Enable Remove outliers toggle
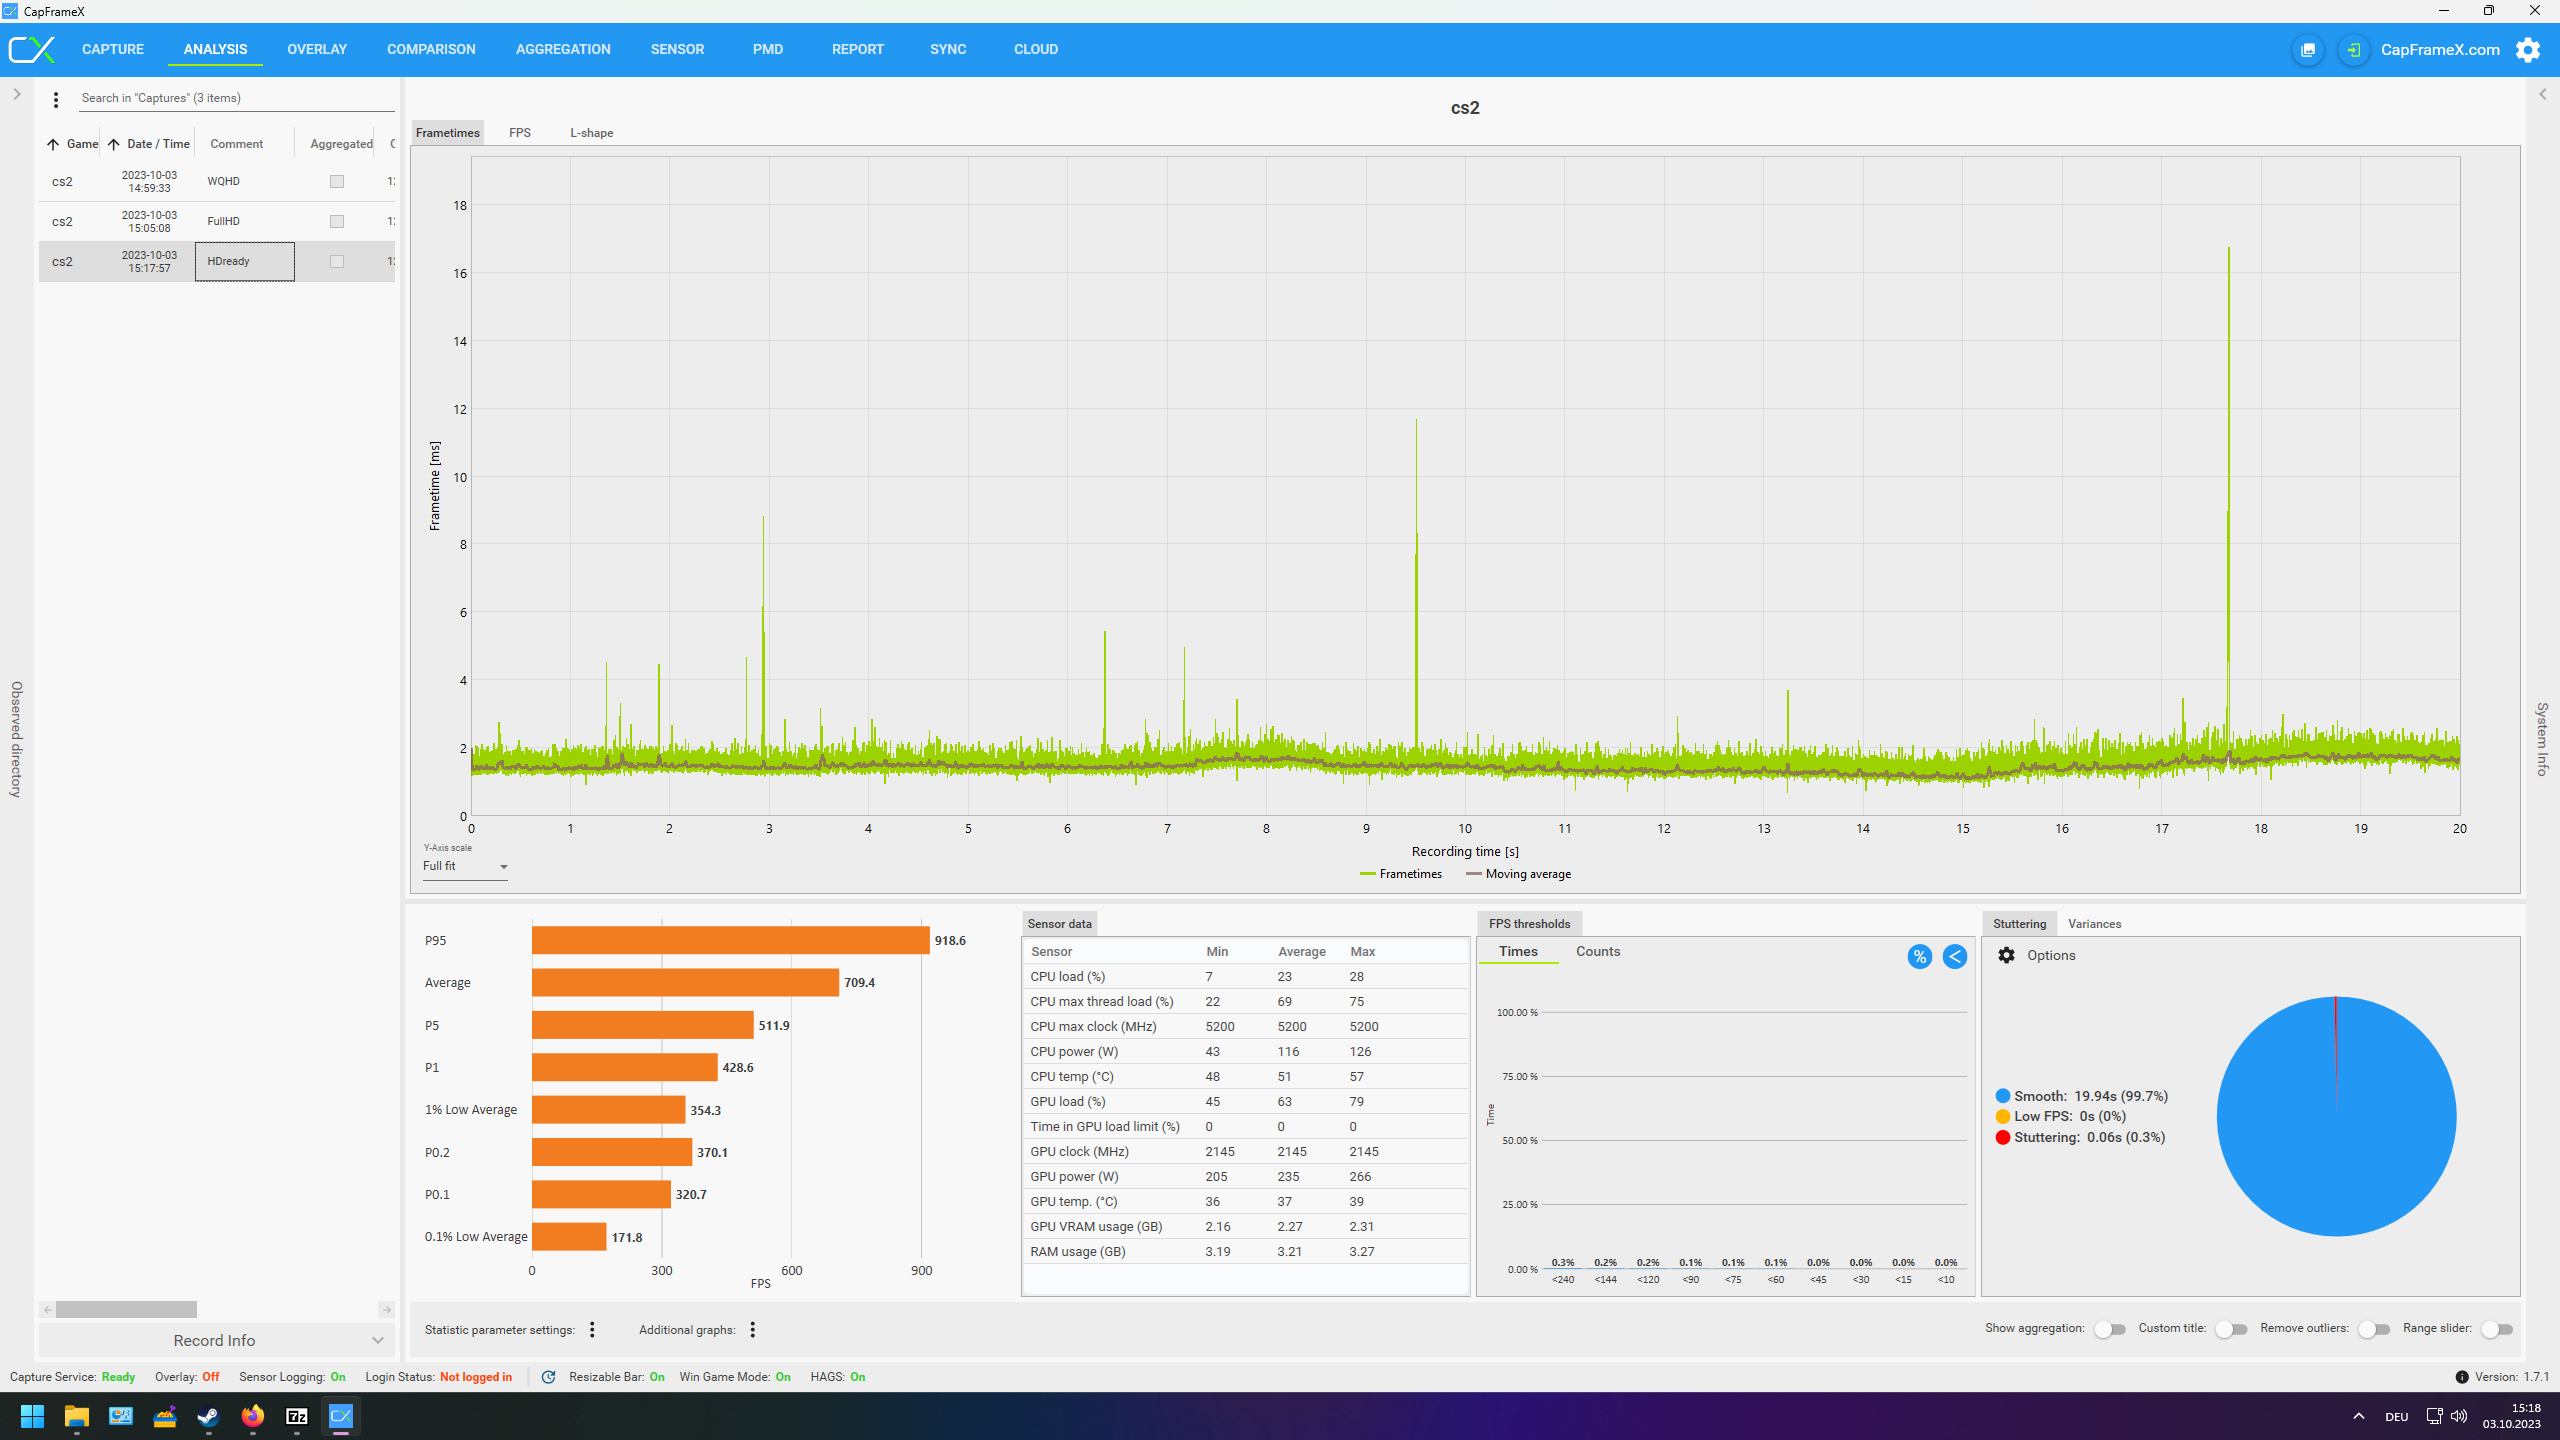This screenshot has width=2560, height=1440. click(2374, 1329)
